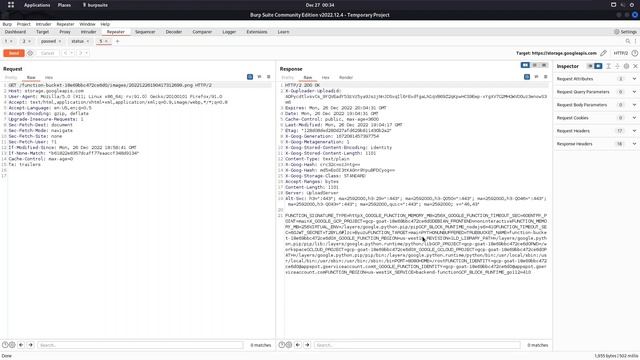Expand Request Headers section
640x360 pixels.
596,131
